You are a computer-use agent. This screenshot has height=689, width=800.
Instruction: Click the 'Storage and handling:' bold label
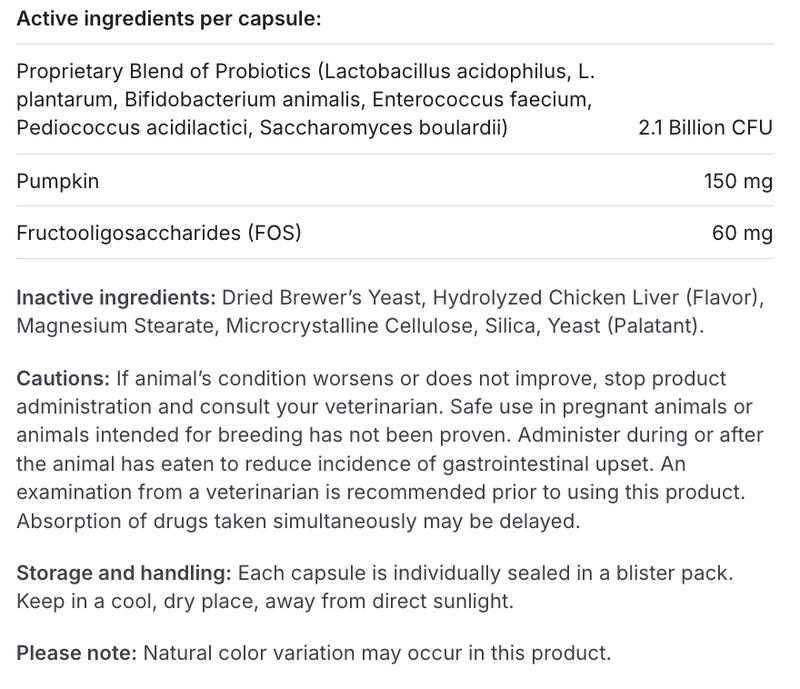pos(123,574)
